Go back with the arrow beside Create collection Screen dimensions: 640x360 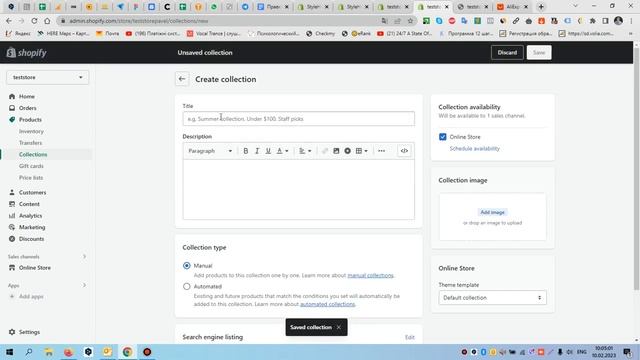(182, 79)
